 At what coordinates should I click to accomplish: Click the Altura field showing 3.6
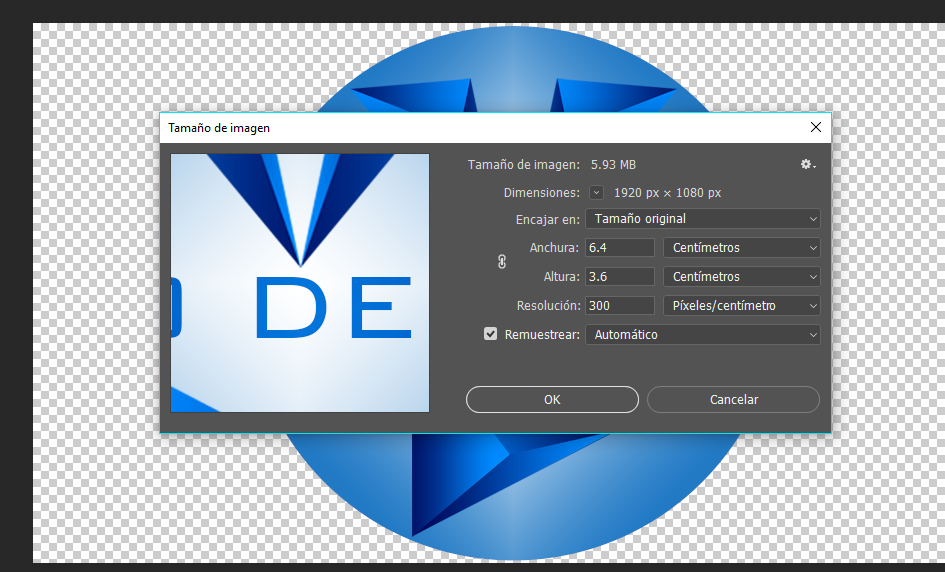tap(620, 277)
